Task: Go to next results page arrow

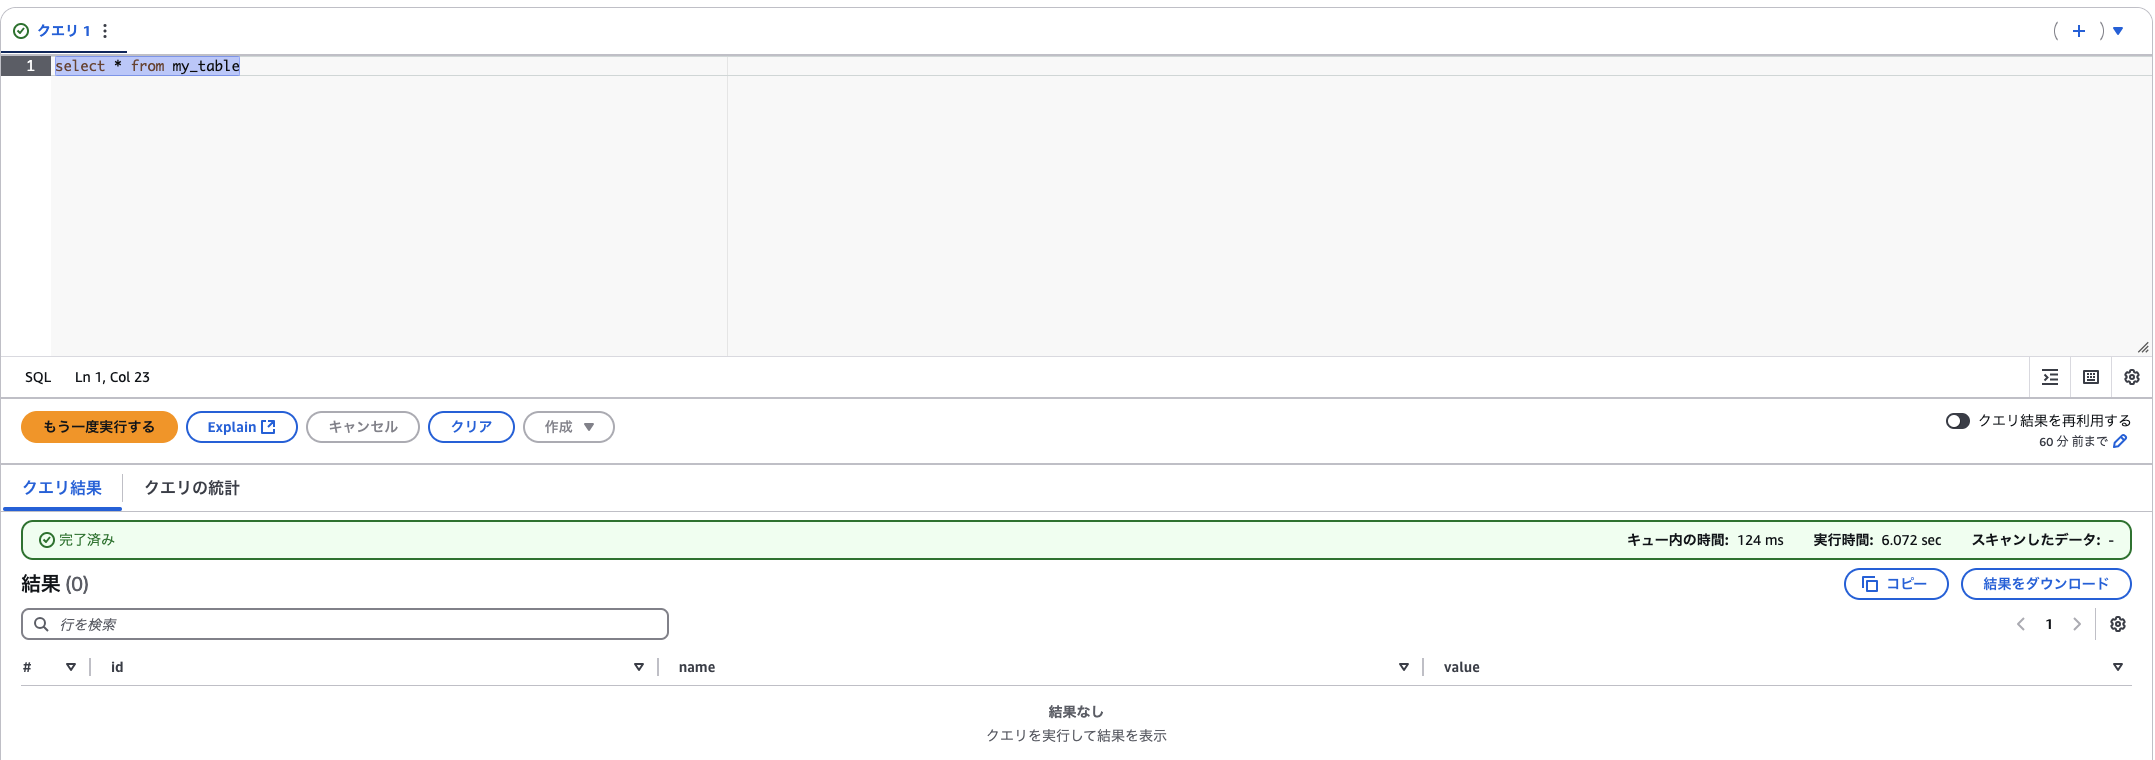Action: pyautogui.click(x=2077, y=624)
